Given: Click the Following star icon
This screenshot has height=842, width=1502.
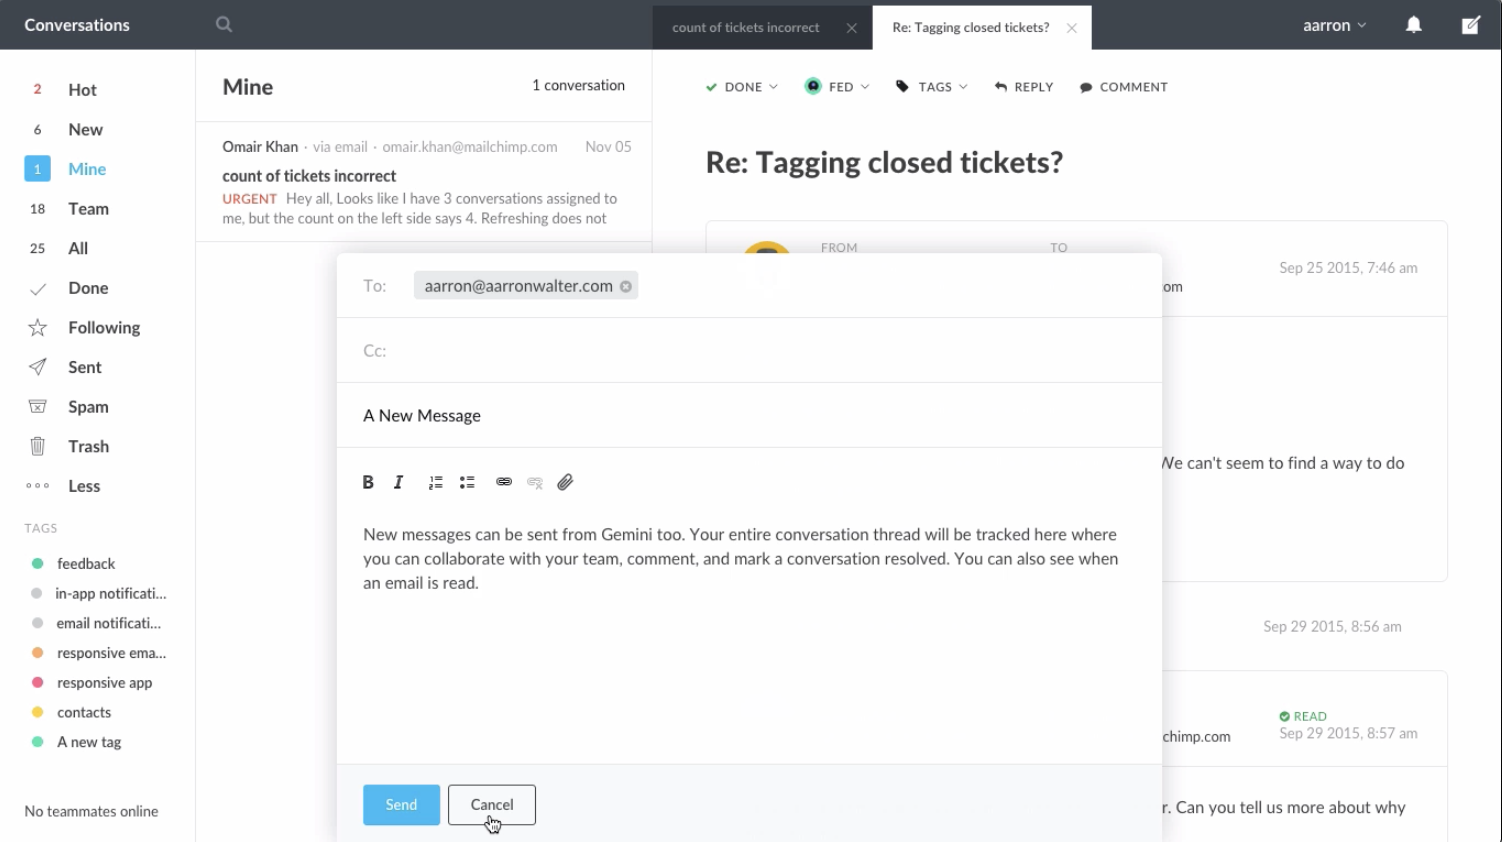Looking at the screenshot, I should pos(37,328).
